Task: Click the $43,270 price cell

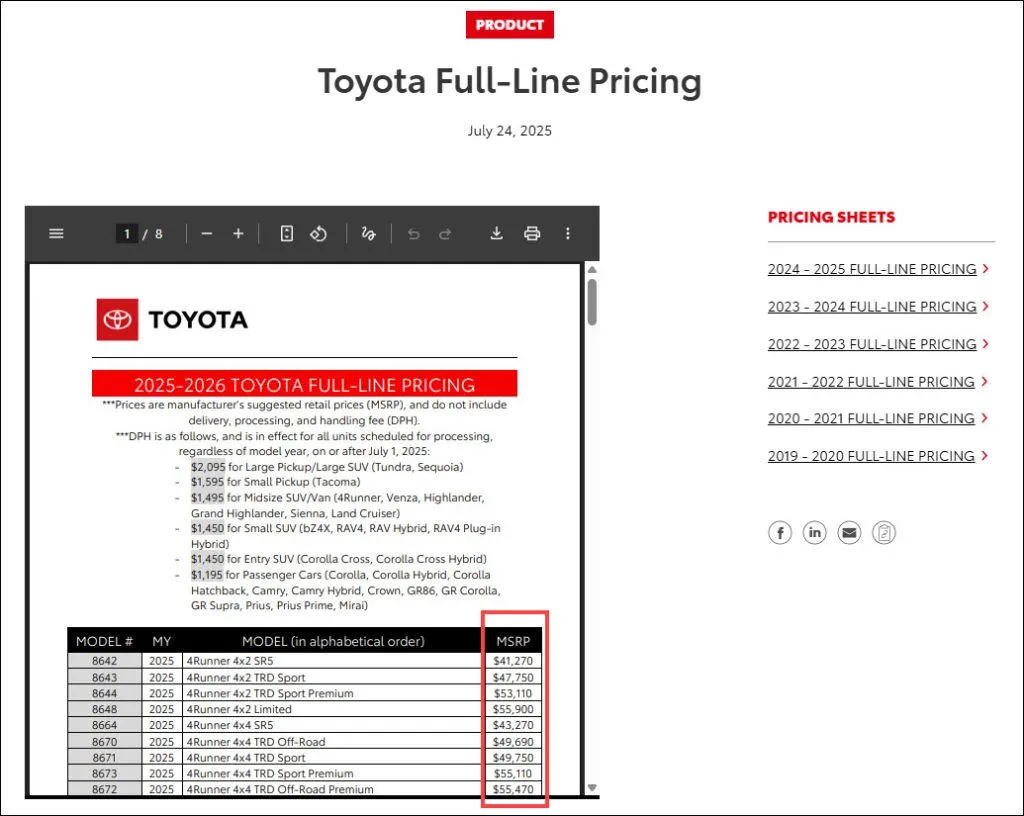Action: [x=513, y=725]
